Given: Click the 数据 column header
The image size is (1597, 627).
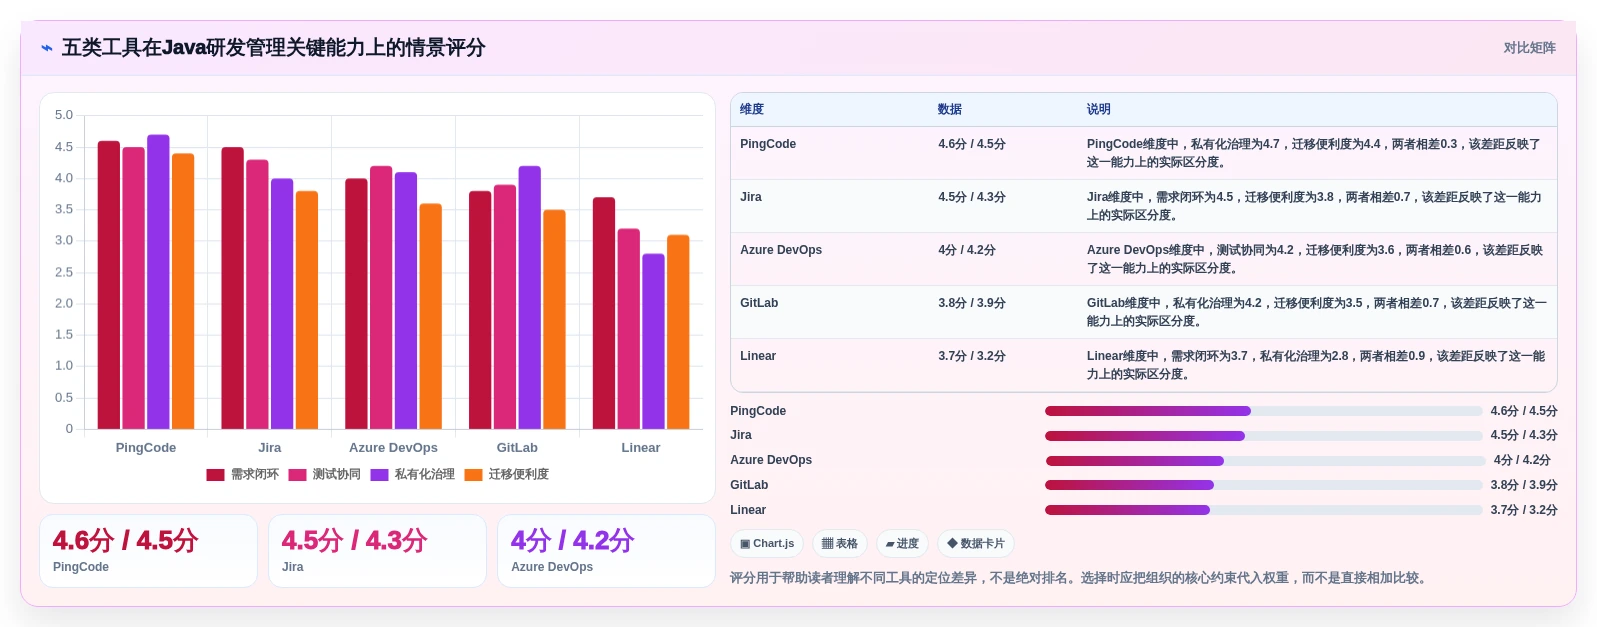Looking at the screenshot, I should [x=950, y=109].
